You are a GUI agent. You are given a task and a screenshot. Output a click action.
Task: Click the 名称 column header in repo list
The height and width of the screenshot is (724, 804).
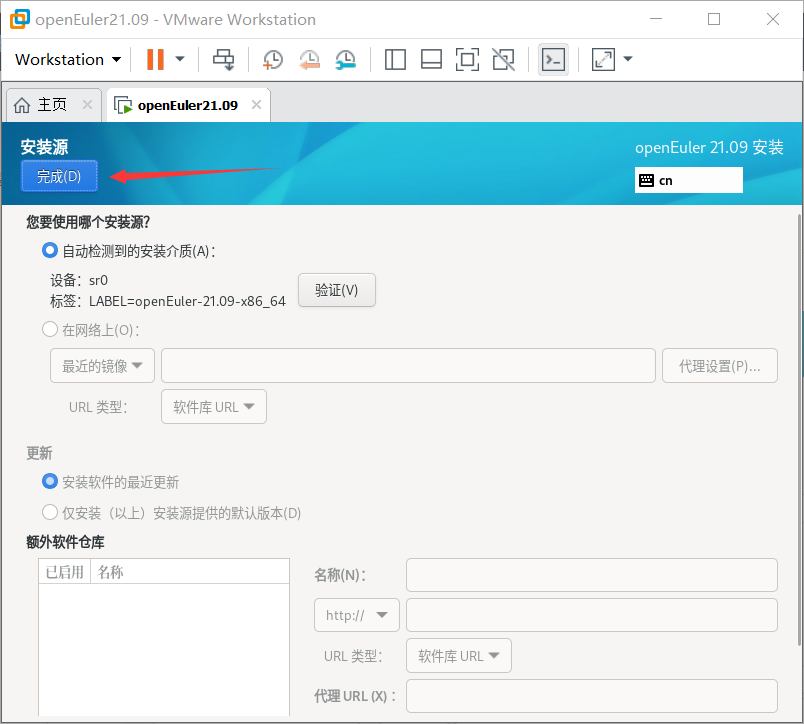pyautogui.click(x=190, y=572)
